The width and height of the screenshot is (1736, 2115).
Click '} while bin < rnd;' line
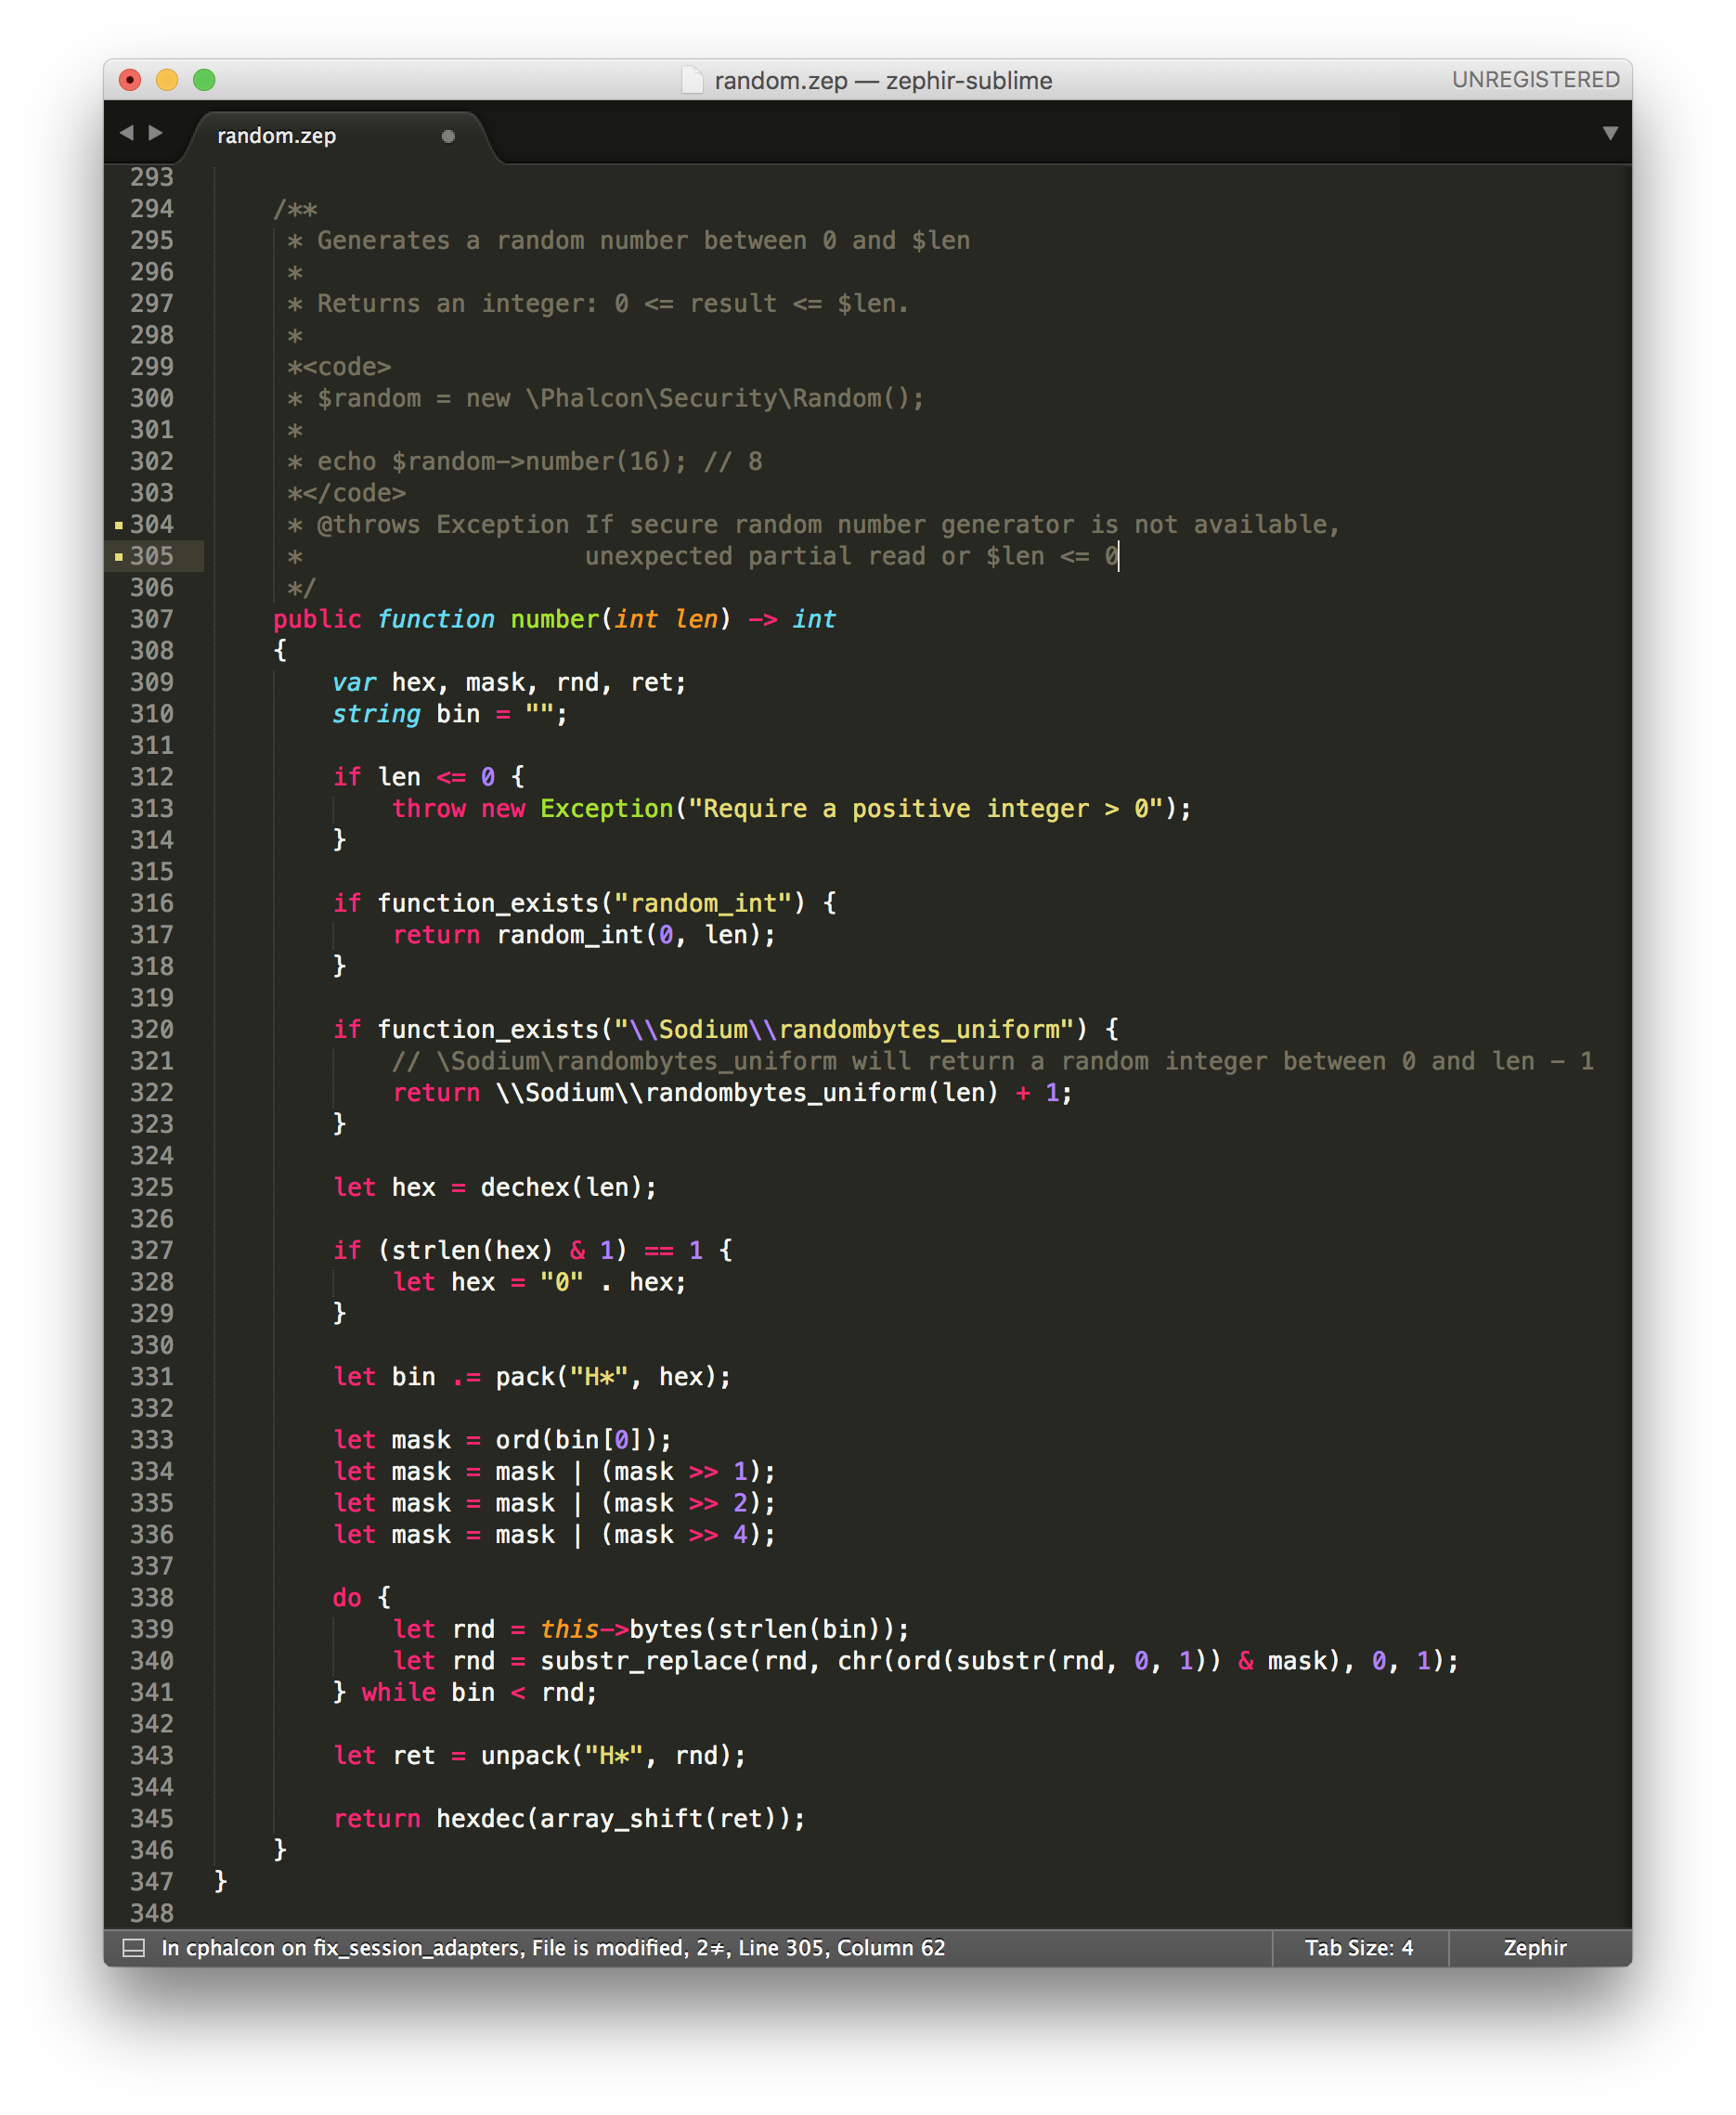[x=465, y=1693]
